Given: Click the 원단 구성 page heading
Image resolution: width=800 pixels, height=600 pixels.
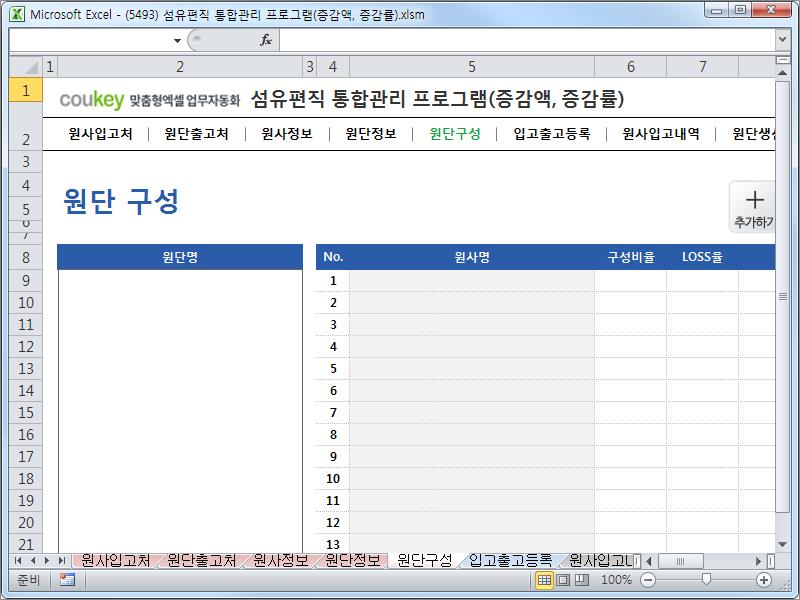Looking at the screenshot, I should pos(121,201).
